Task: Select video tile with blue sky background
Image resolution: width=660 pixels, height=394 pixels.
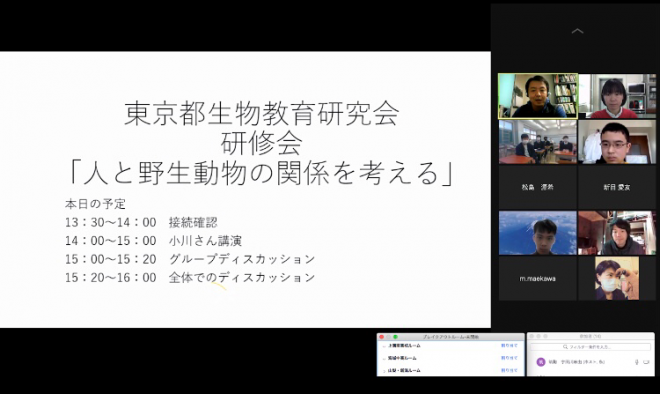Action: 538,233
